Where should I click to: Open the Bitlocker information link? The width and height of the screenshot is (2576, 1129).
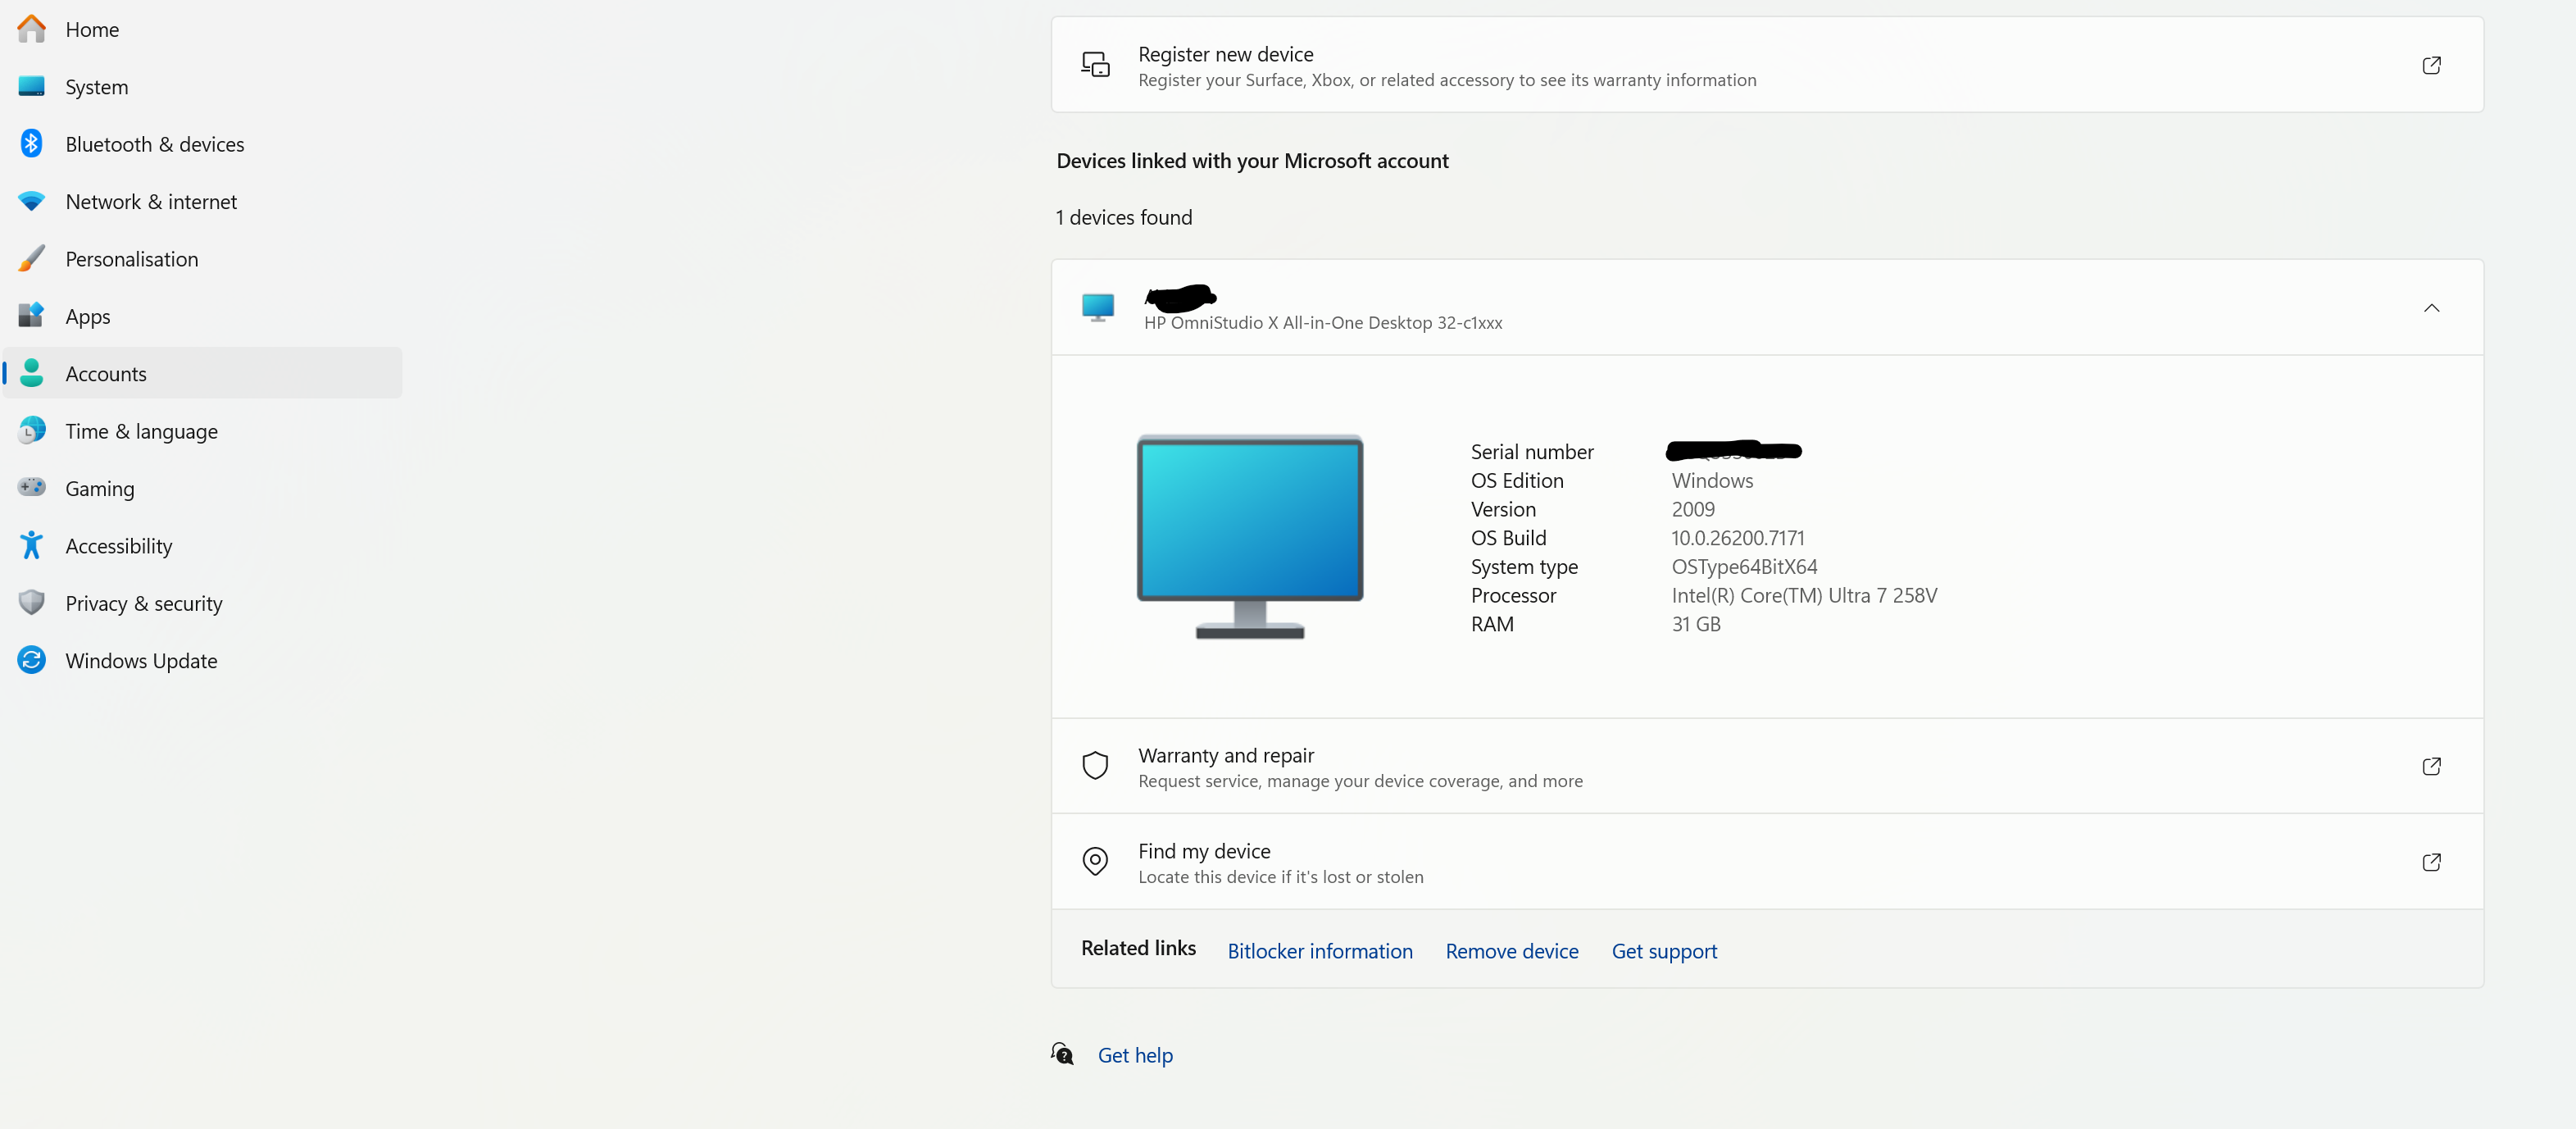pyautogui.click(x=1319, y=951)
